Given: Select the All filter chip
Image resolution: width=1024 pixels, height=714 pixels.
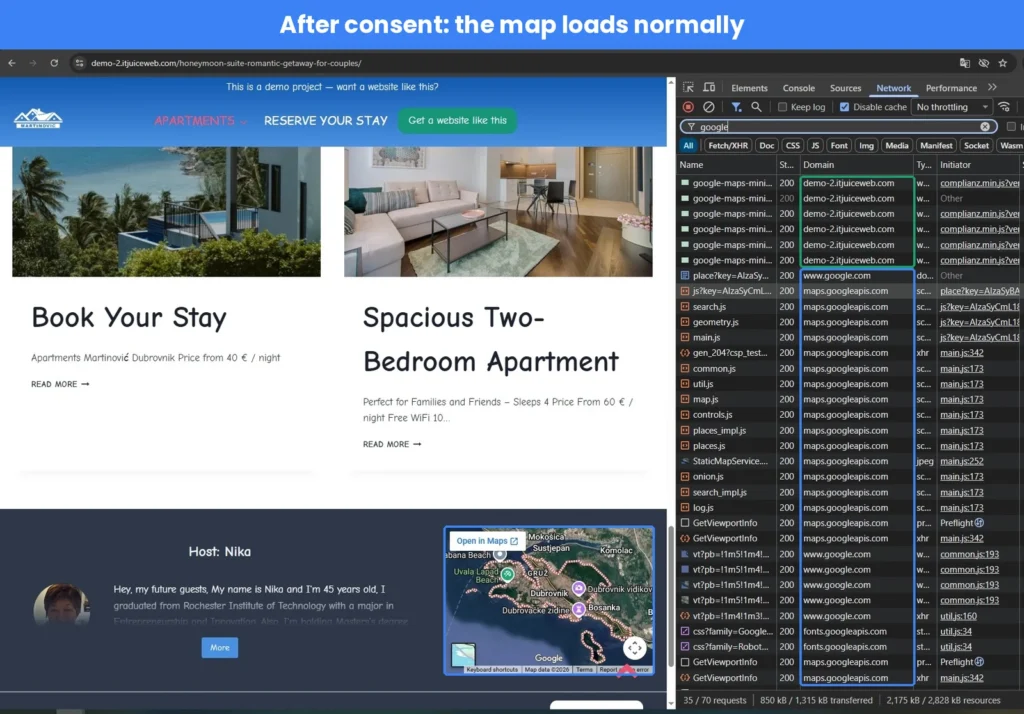Looking at the screenshot, I should point(688,146).
